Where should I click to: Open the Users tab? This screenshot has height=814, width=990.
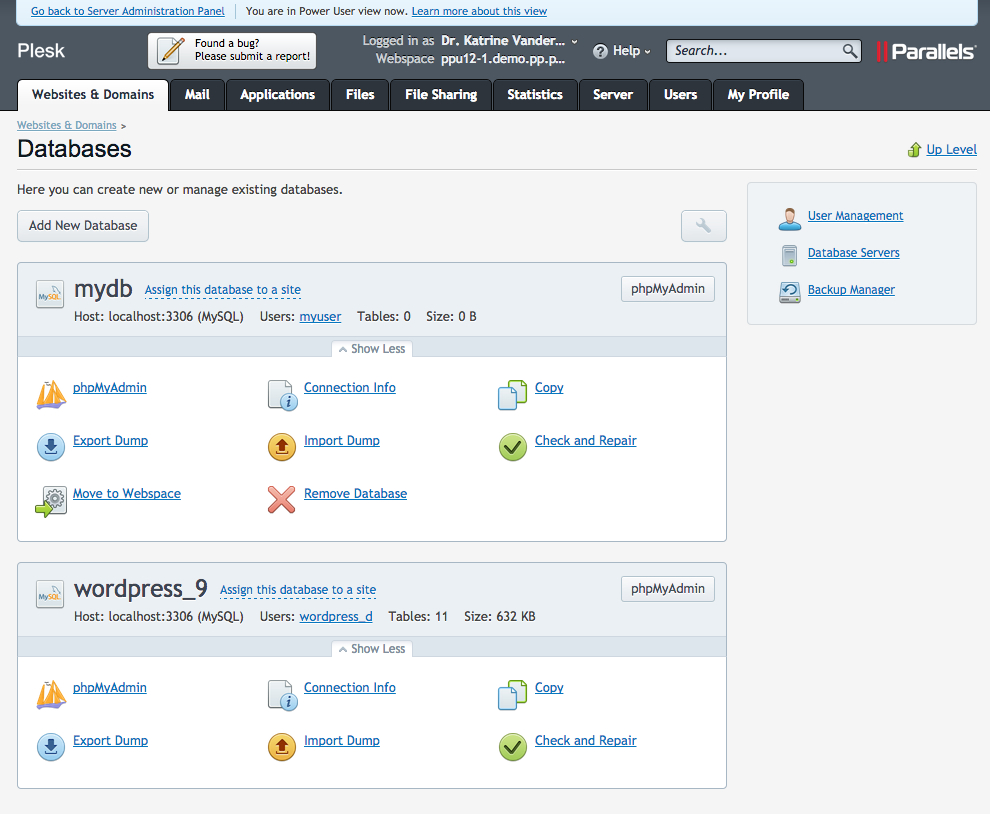[680, 95]
